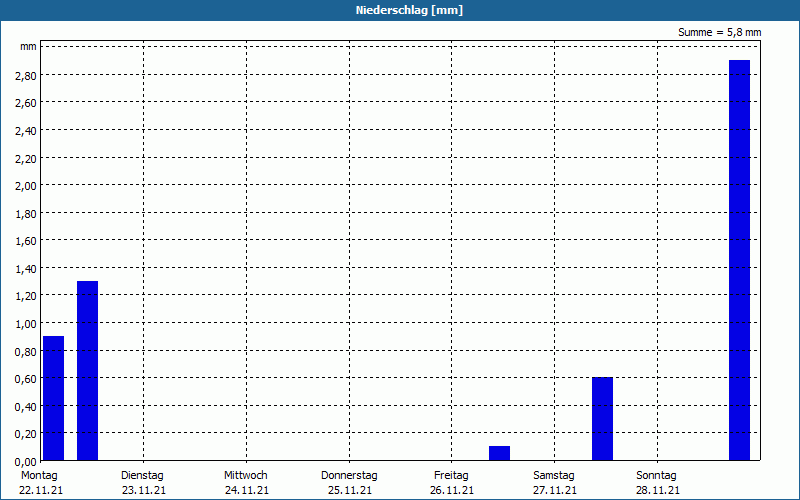This screenshot has height=500, width=800.
Task: Click the 2,80 y-axis tick label
Action: point(26,76)
